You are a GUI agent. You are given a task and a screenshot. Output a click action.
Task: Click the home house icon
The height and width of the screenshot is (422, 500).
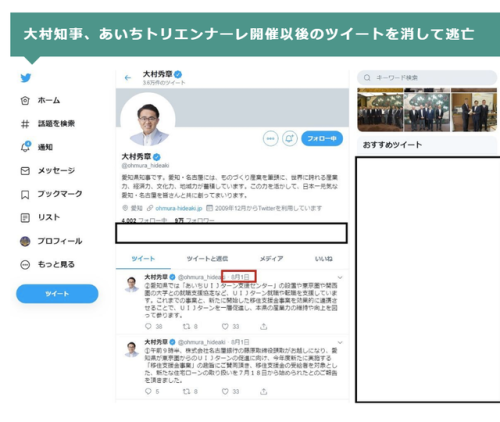(25, 100)
